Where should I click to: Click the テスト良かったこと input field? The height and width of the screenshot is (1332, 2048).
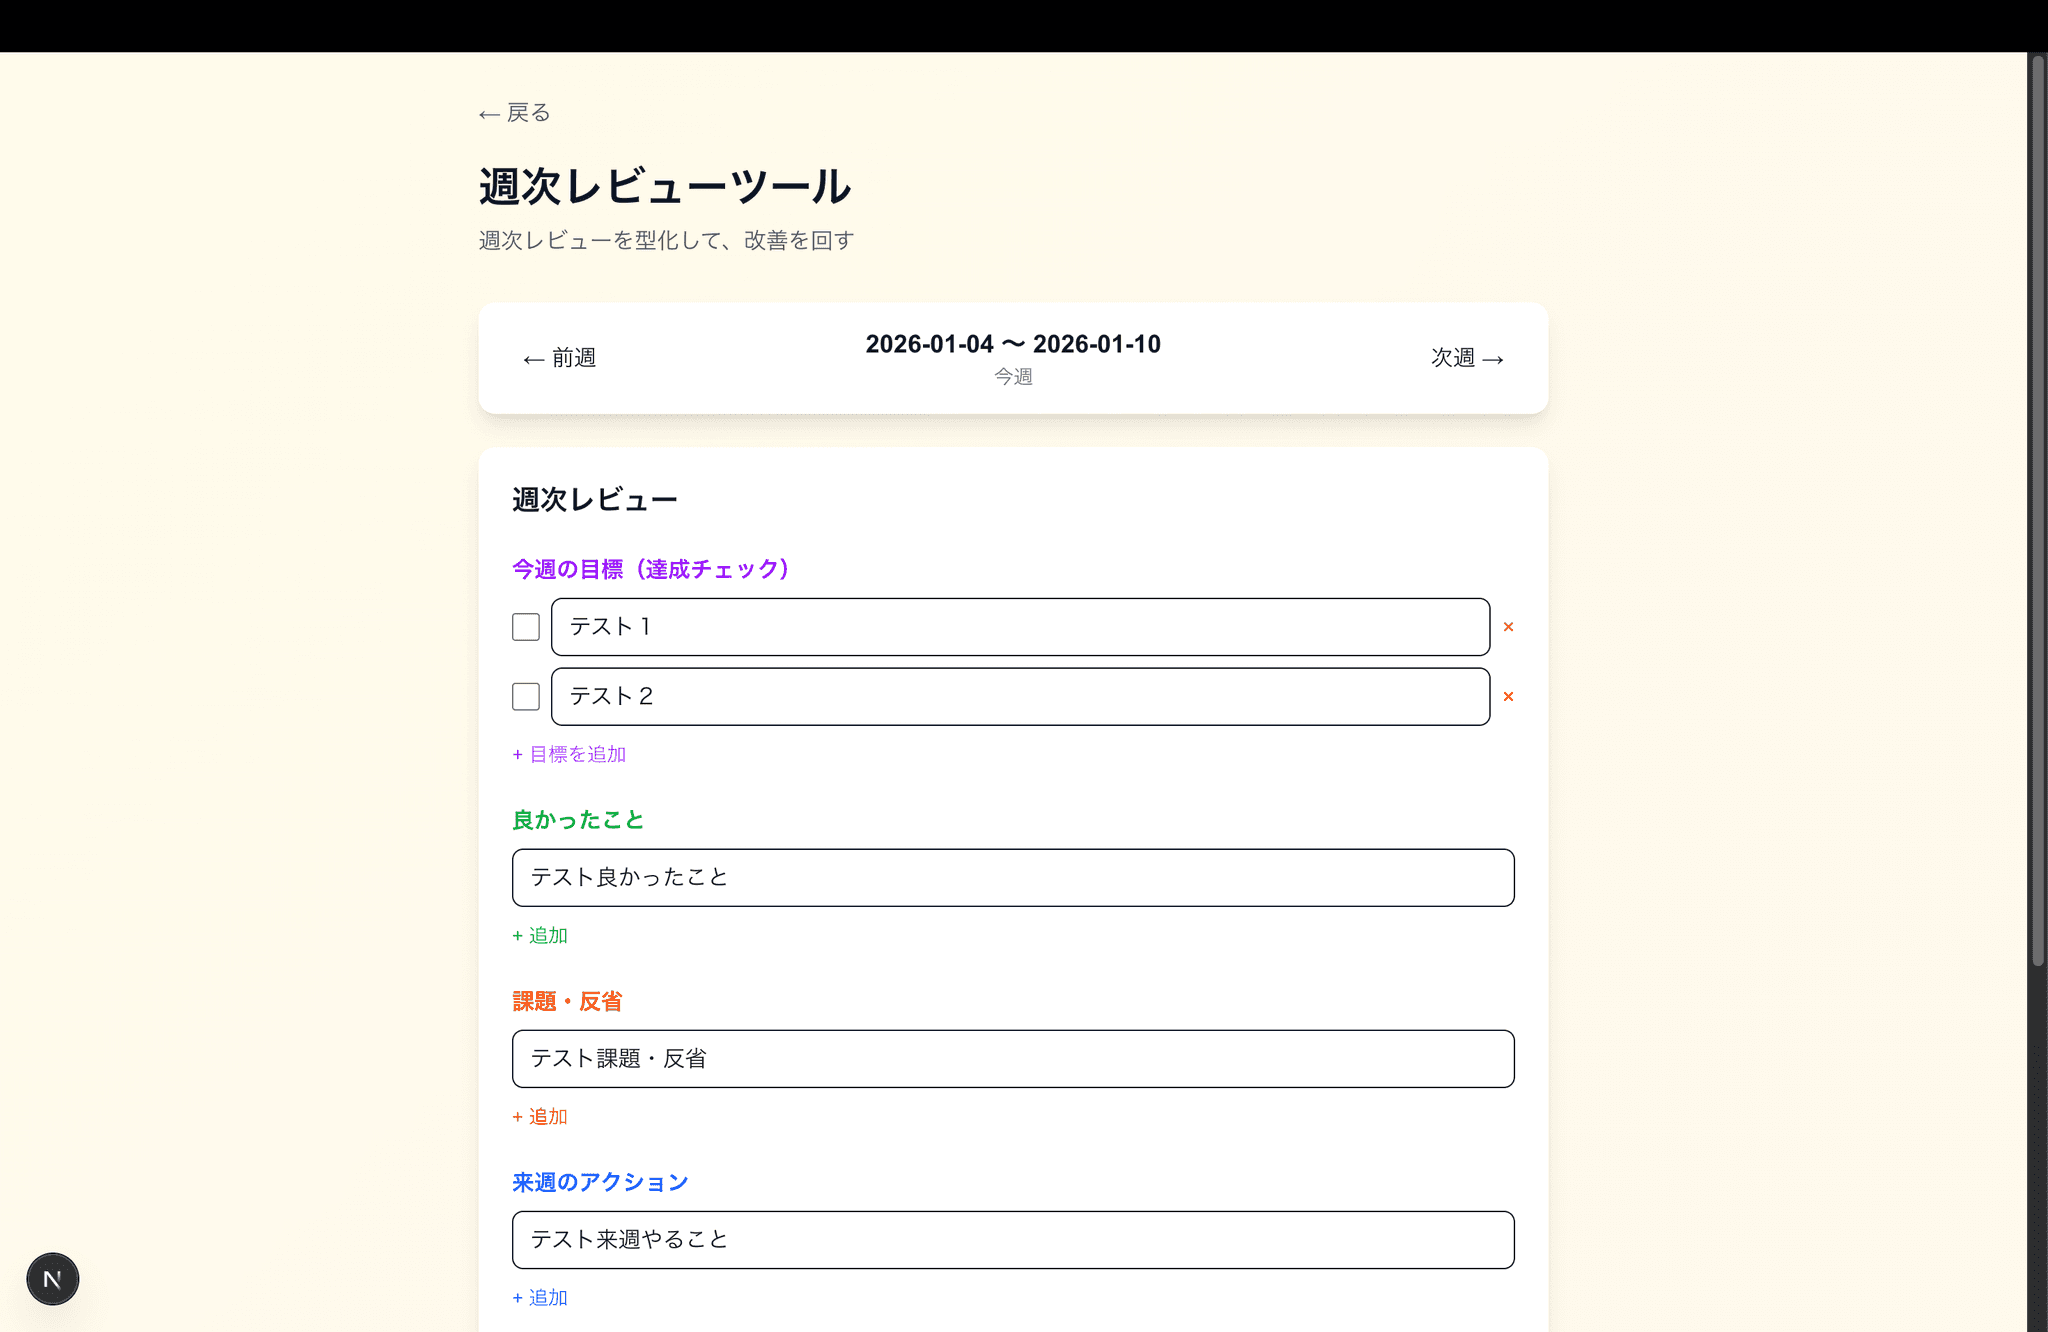pos(1013,878)
